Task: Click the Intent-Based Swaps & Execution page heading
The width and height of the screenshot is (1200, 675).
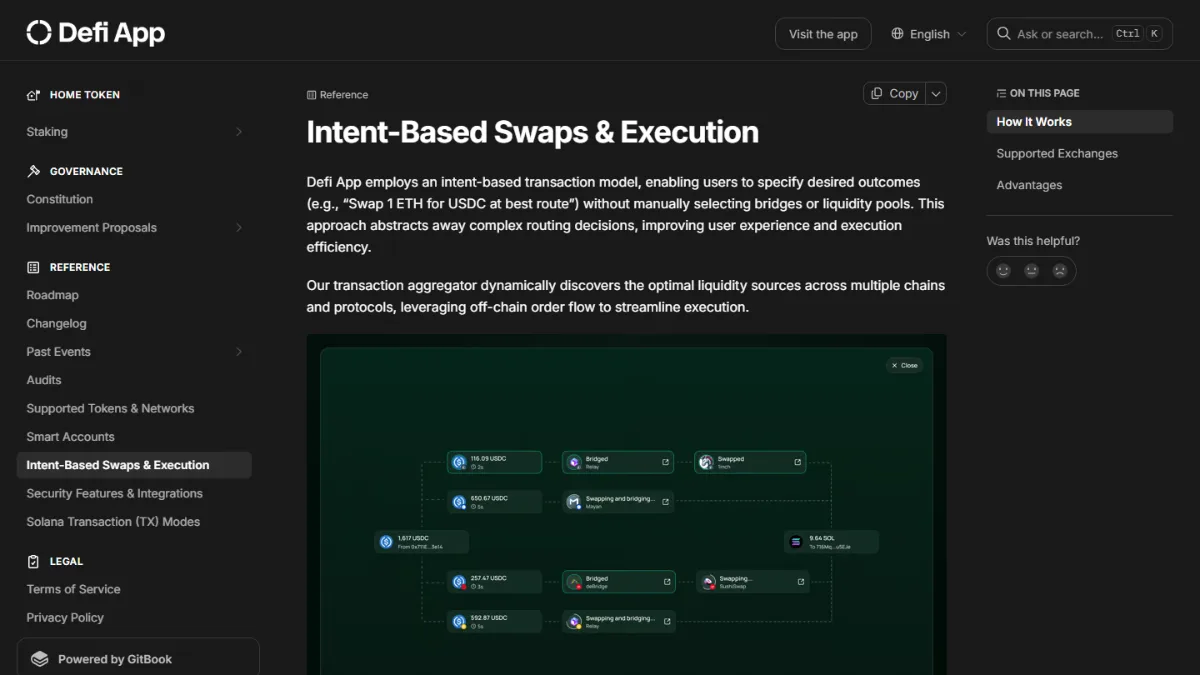Action: 532,132
